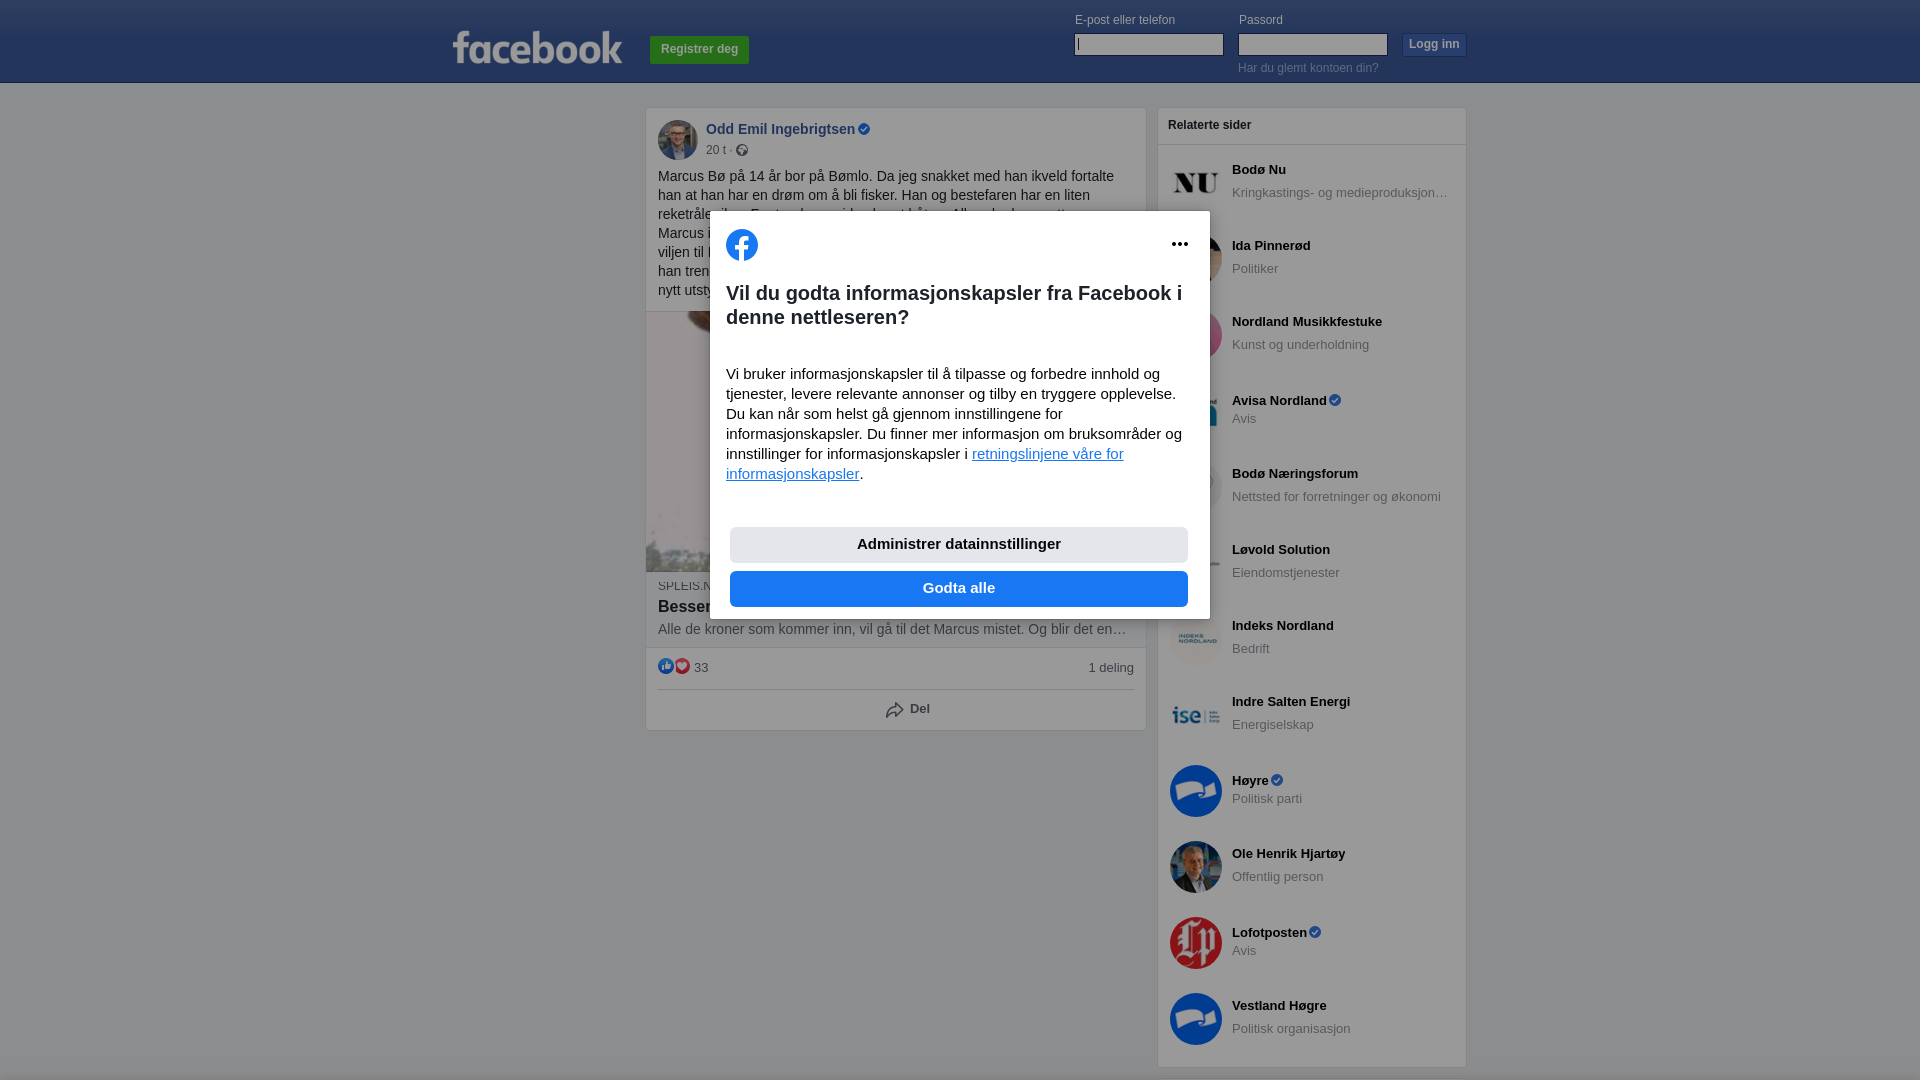Click the Bodø Nu logo icon

point(1196,183)
